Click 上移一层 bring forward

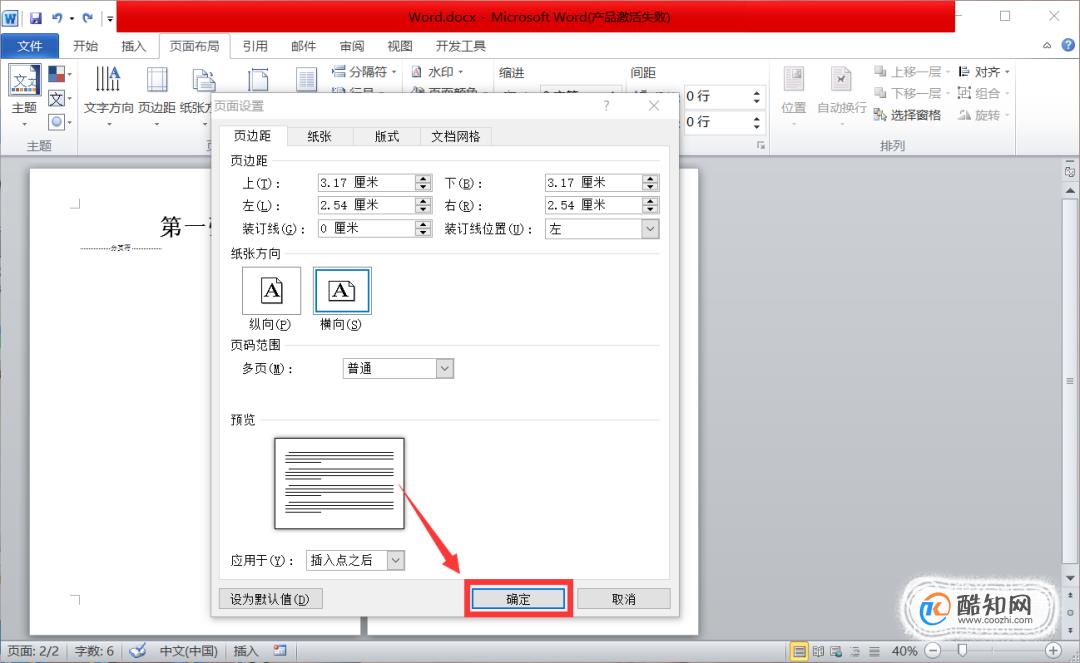pyautogui.click(x=911, y=72)
